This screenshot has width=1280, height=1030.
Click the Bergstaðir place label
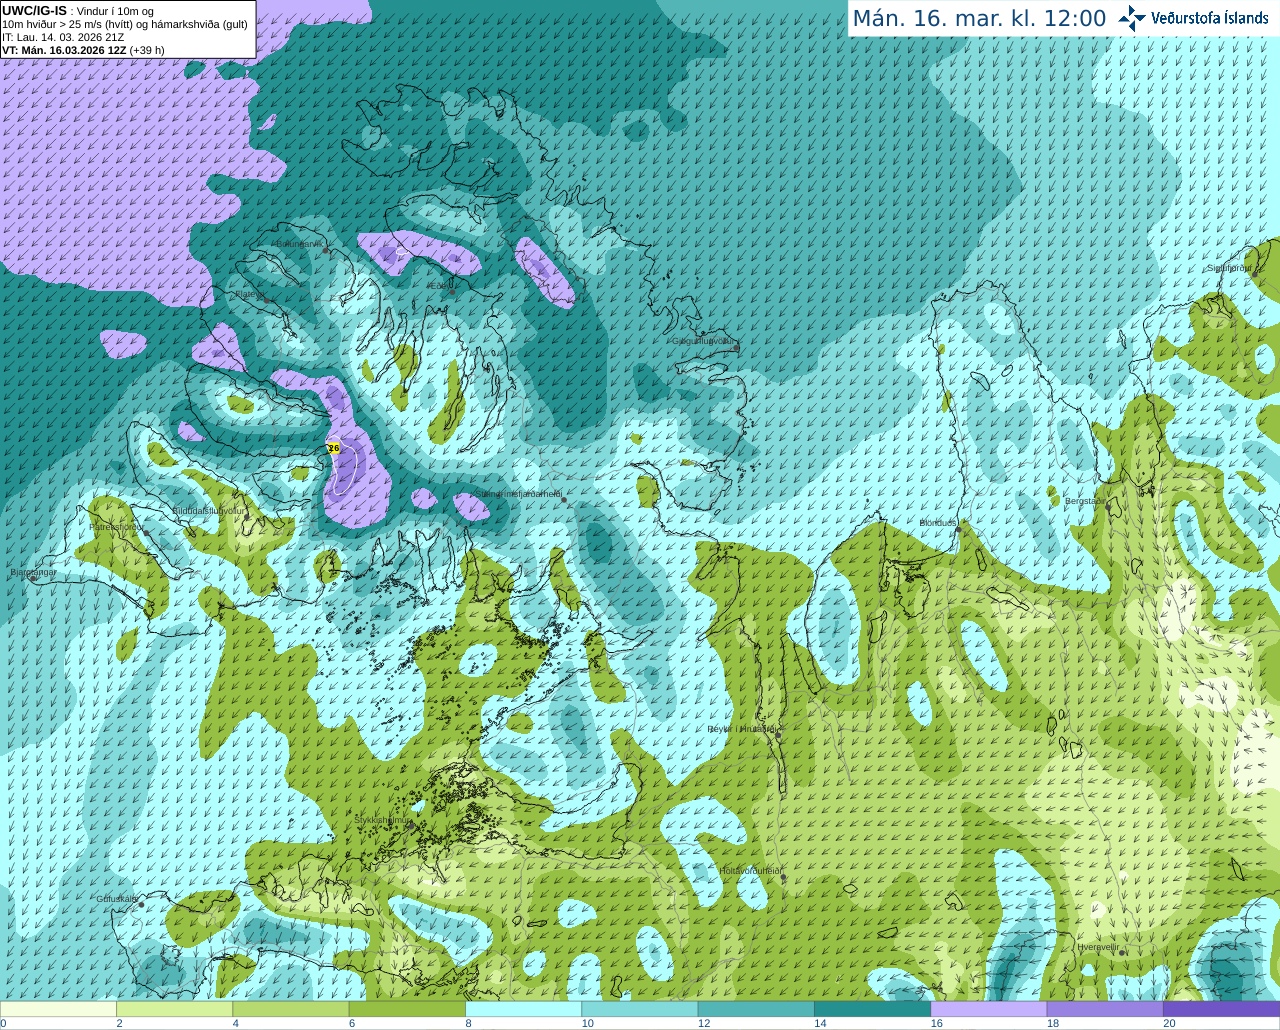pyautogui.click(x=1085, y=500)
